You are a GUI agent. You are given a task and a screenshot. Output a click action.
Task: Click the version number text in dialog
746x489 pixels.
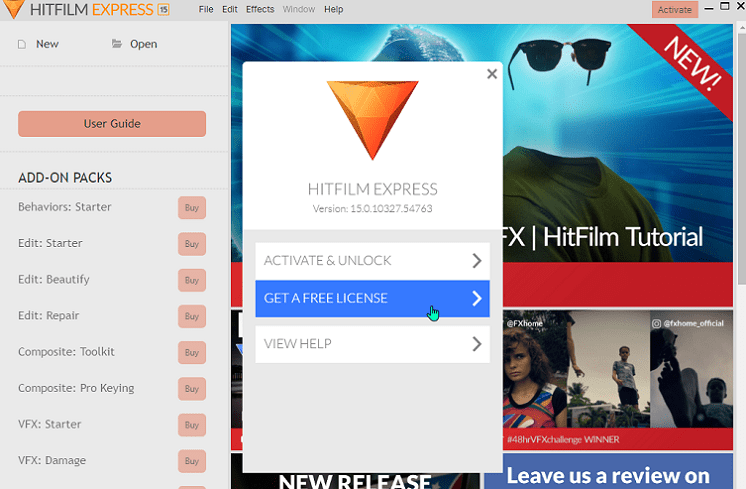click(x=373, y=208)
